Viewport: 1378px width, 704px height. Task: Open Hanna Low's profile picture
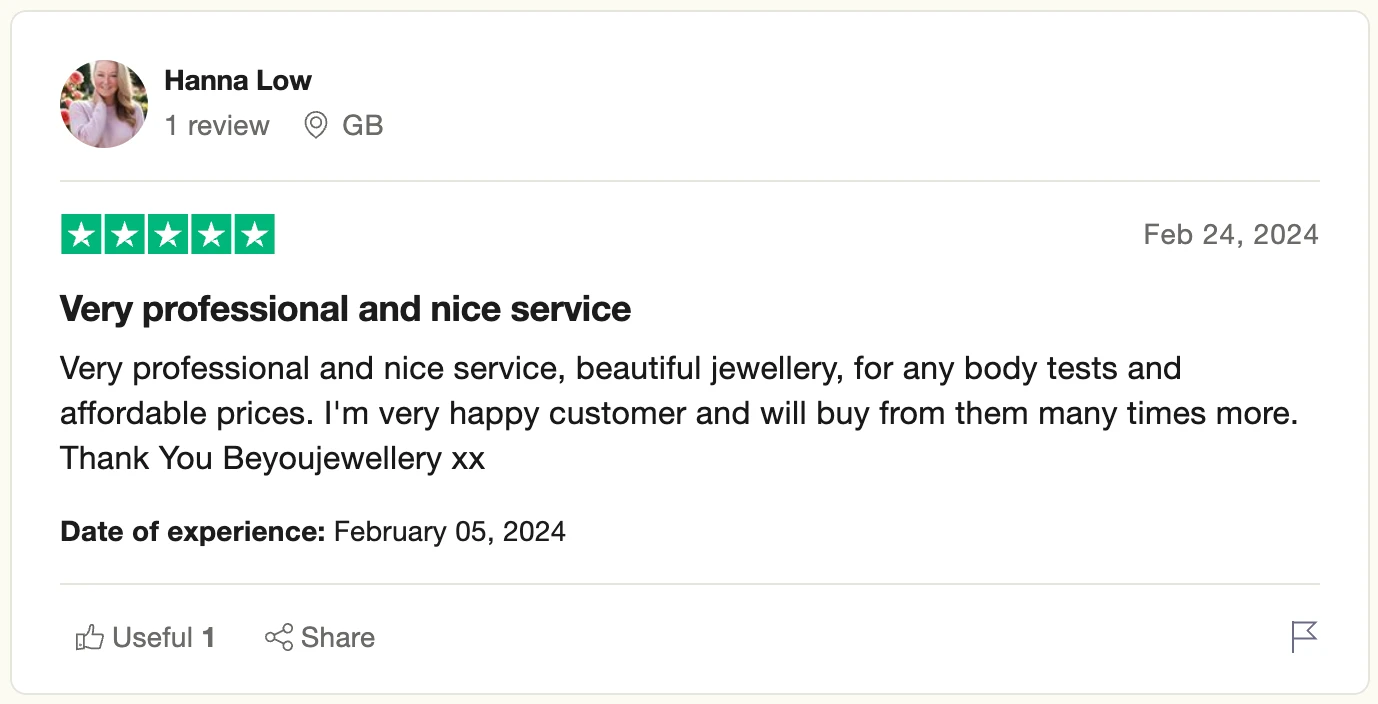coord(104,104)
